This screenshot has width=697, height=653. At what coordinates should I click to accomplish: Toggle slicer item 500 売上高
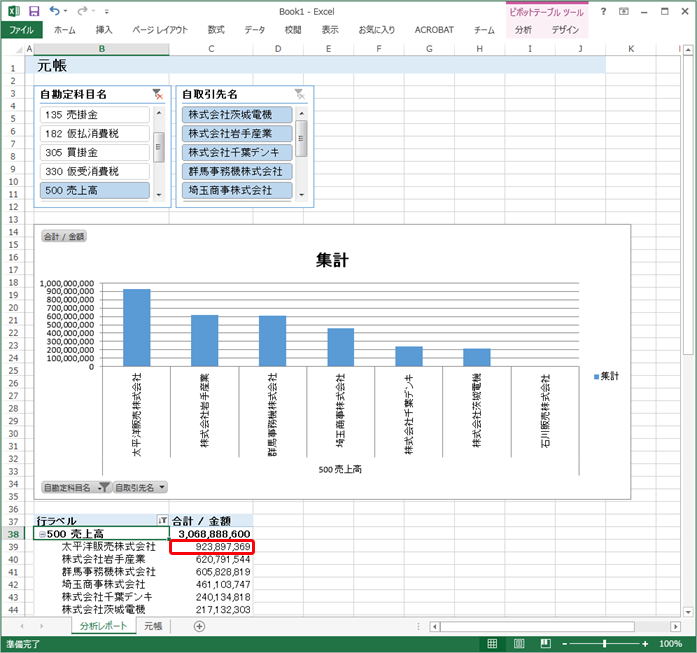[x=95, y=190]
